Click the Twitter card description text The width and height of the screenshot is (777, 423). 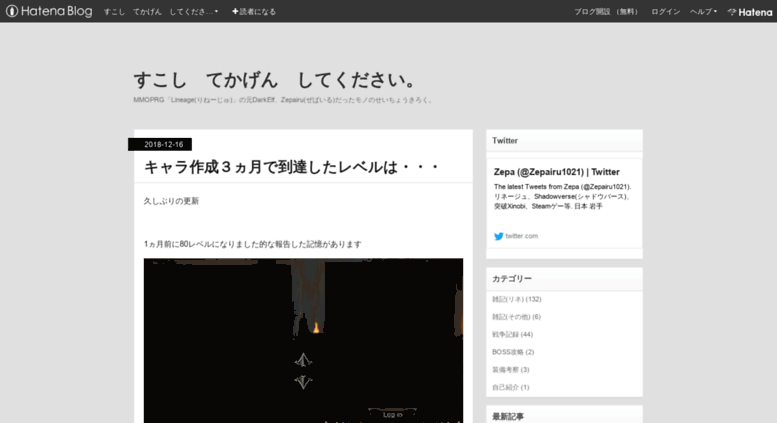(562, 197)
